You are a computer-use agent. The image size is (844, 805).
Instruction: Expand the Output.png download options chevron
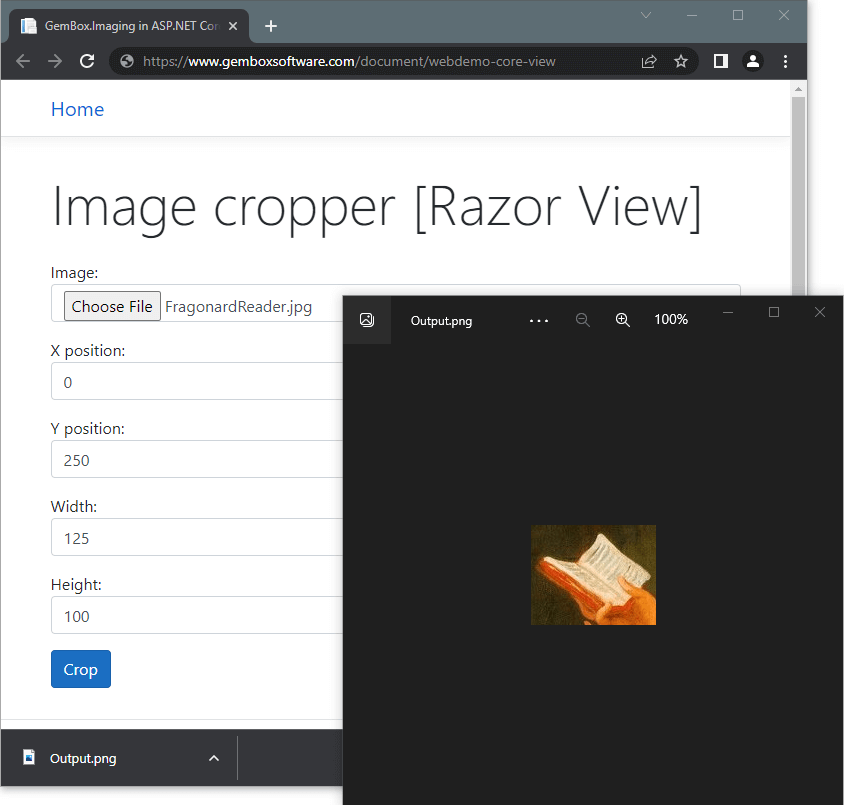pyautogui.click(x=213, y=758)
